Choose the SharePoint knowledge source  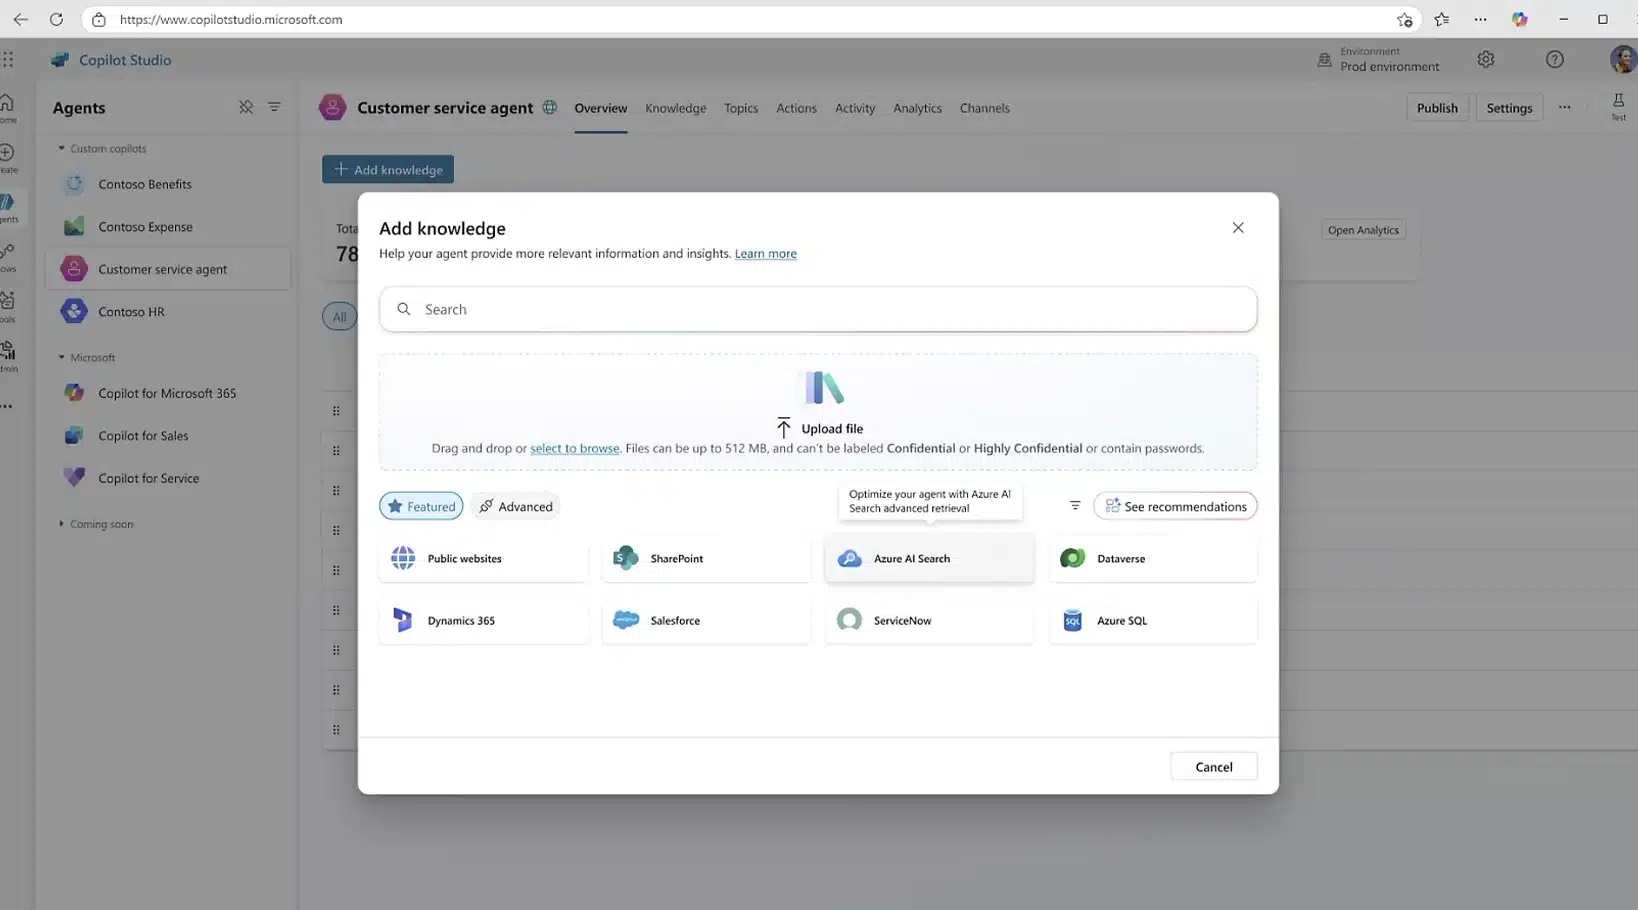(x=706, y=558)
